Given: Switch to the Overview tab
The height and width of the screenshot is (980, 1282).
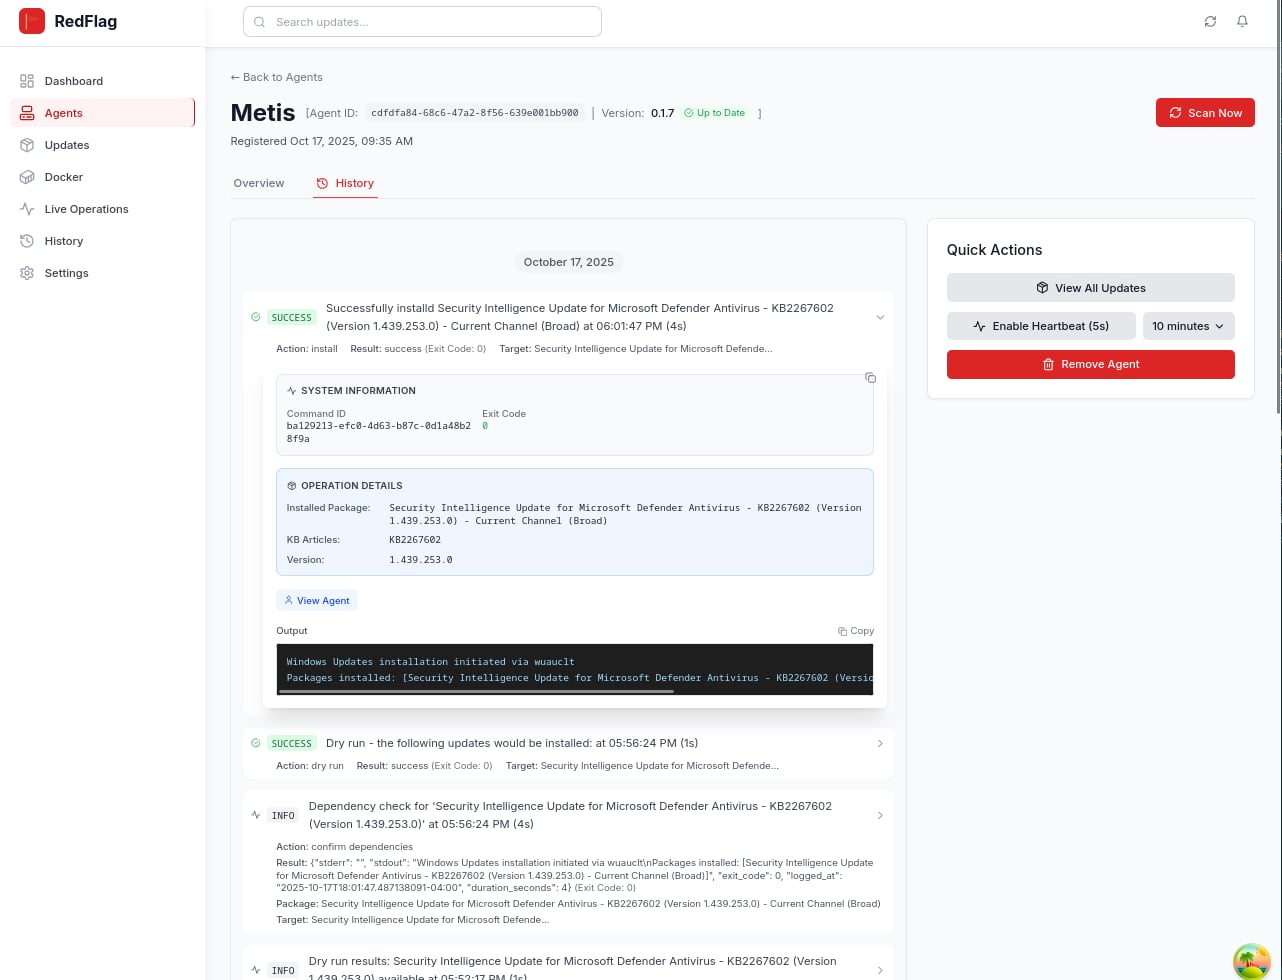Looking at the screenshot, I should [x=259, y=183].
